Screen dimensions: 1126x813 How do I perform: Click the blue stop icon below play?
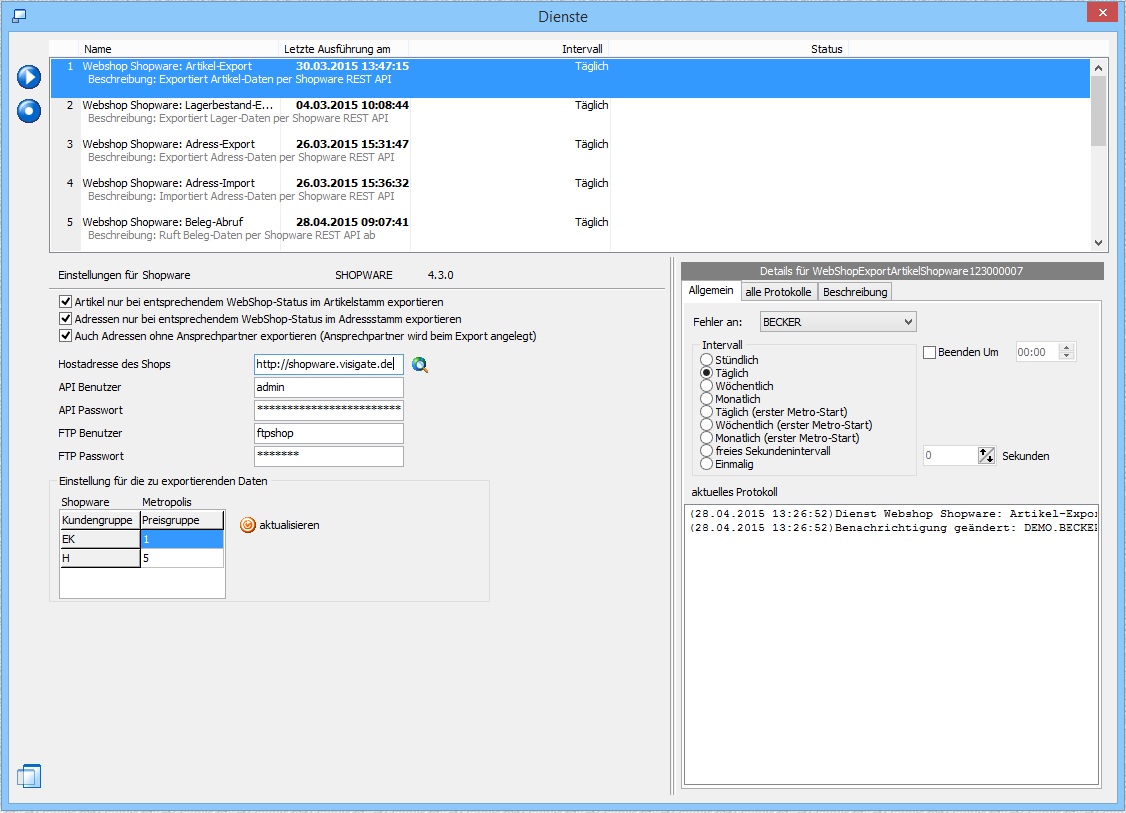click(x=29, y=110)
